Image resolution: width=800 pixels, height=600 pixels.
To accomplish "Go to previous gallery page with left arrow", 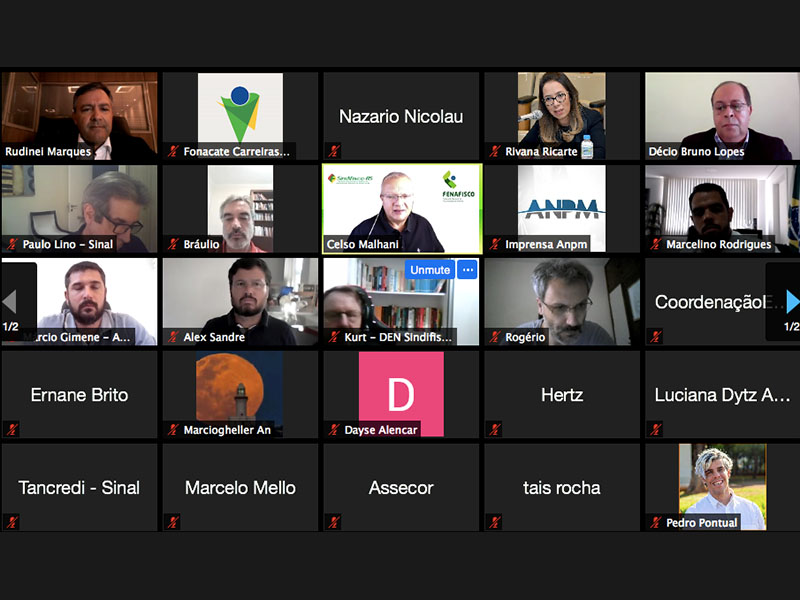I will (10, 302).
